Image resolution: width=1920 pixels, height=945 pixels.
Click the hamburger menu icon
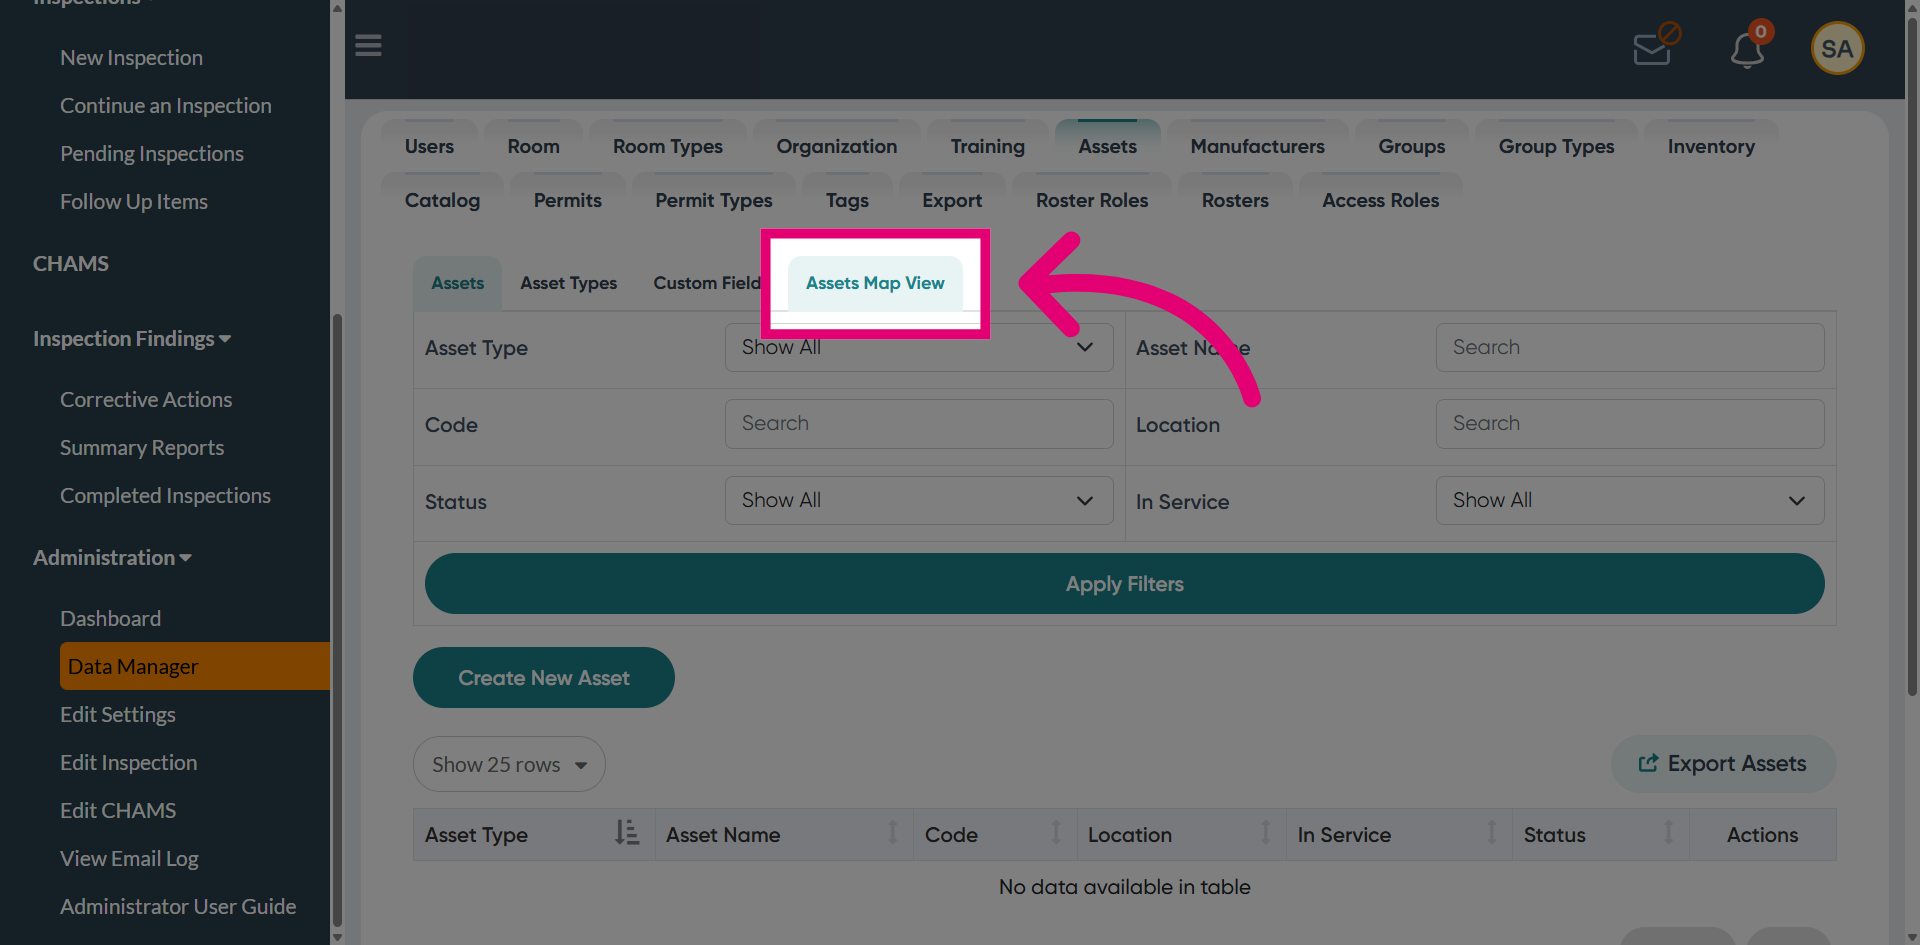tap(368, 46)
